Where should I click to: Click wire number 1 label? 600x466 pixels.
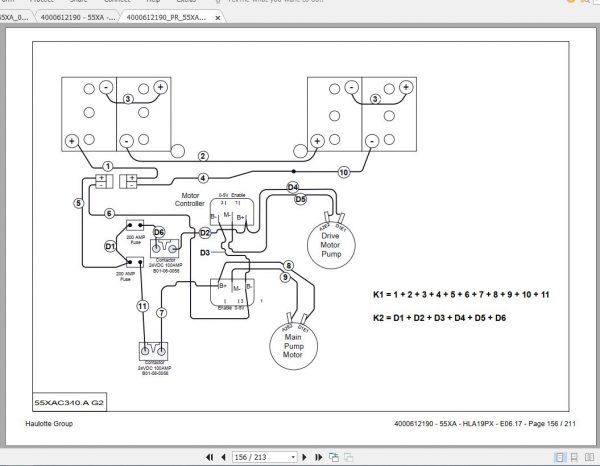point(108,166)
